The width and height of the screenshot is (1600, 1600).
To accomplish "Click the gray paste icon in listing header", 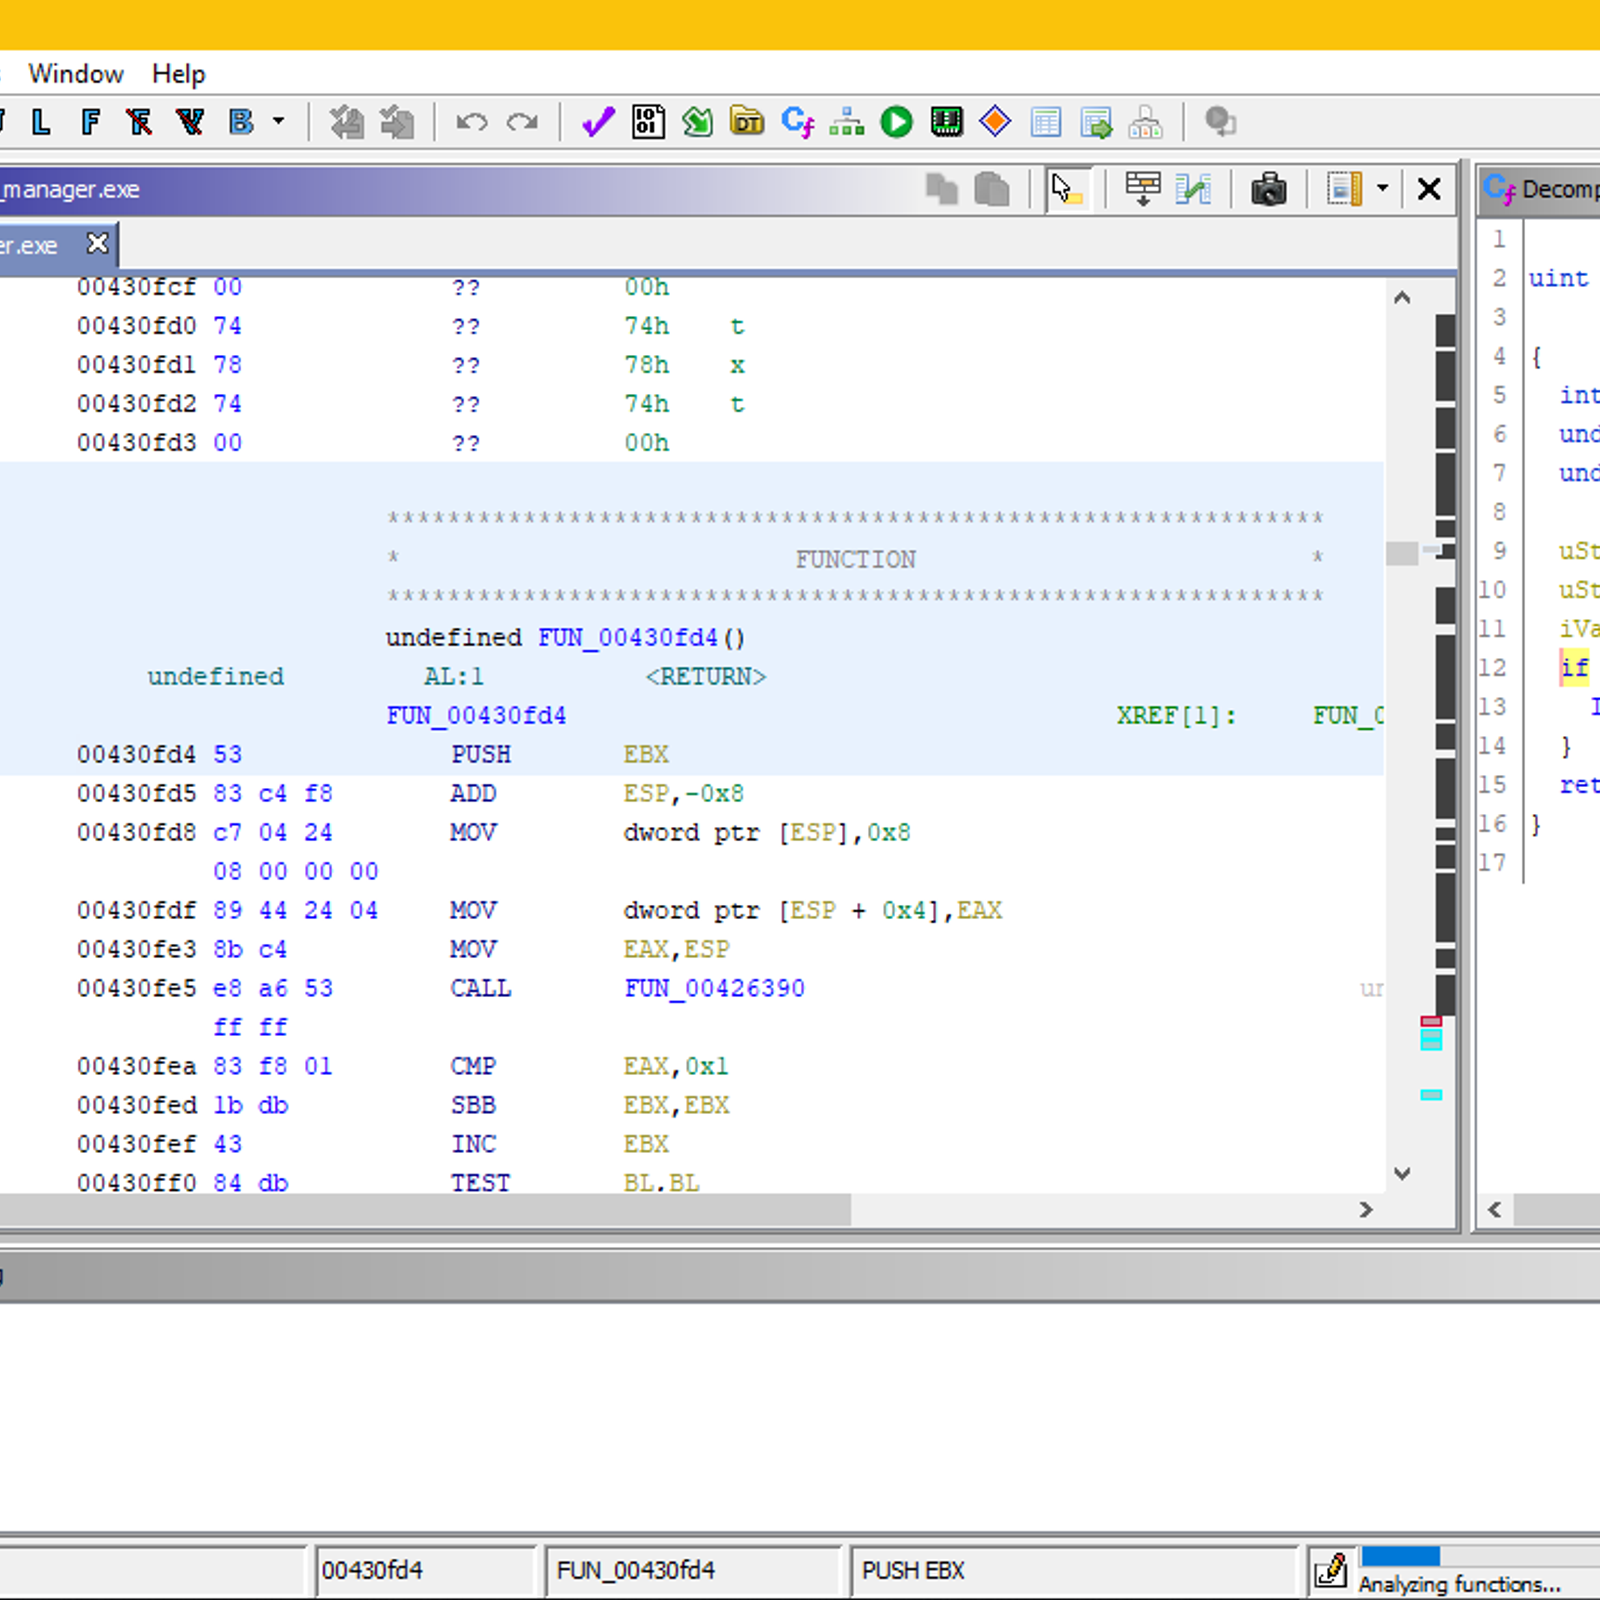I will [991, 189].
